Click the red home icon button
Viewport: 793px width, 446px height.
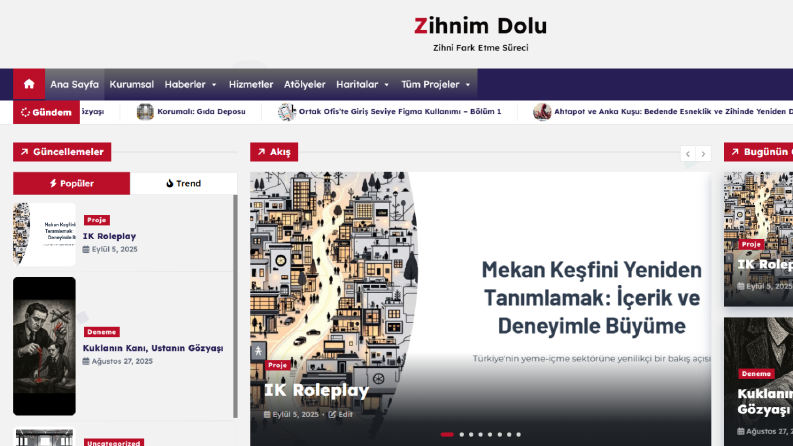tap(29, 84)
